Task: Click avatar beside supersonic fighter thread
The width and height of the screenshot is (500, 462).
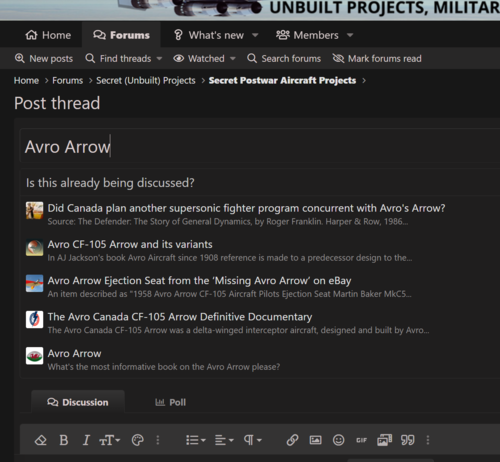Action: [x=35, y=210]
